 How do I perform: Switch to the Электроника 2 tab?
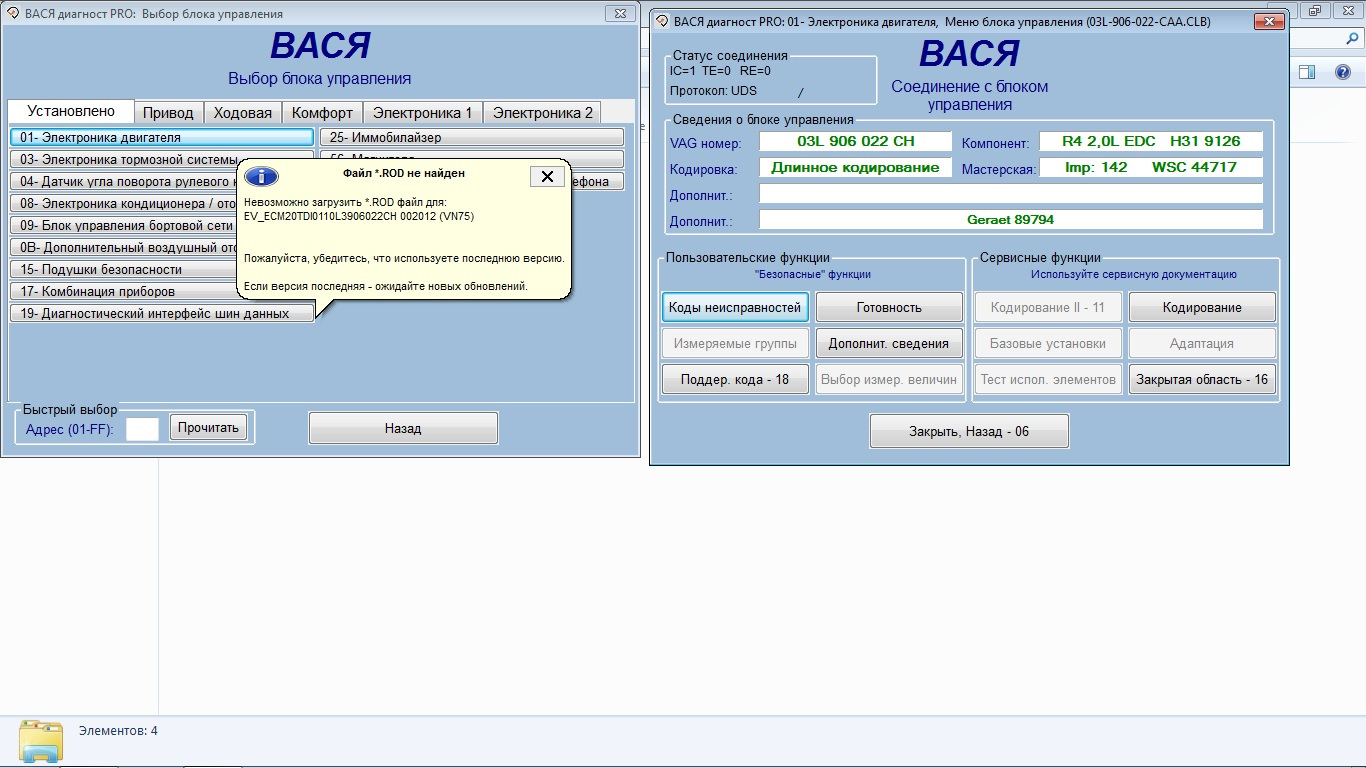point(543,112)
